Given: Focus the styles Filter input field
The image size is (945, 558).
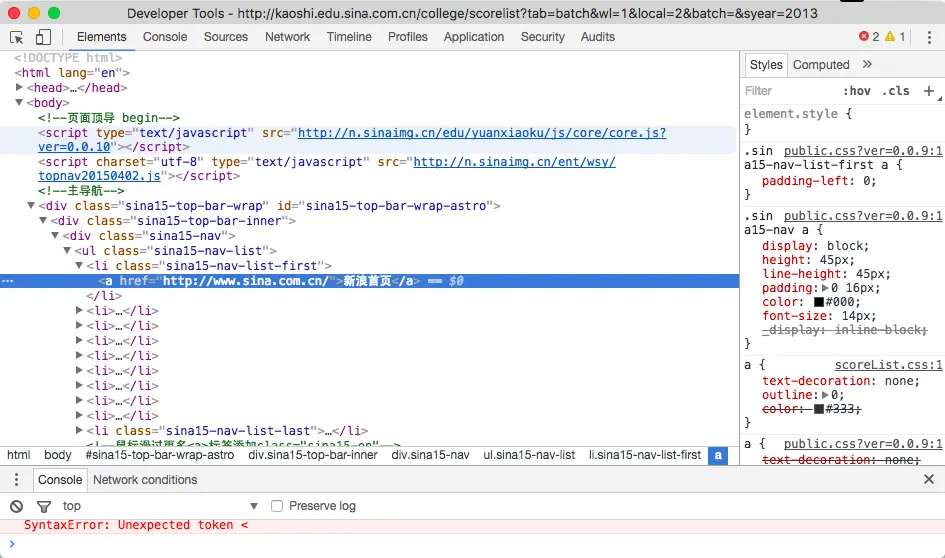Looking at the screenshot, I should pos(790,91).
